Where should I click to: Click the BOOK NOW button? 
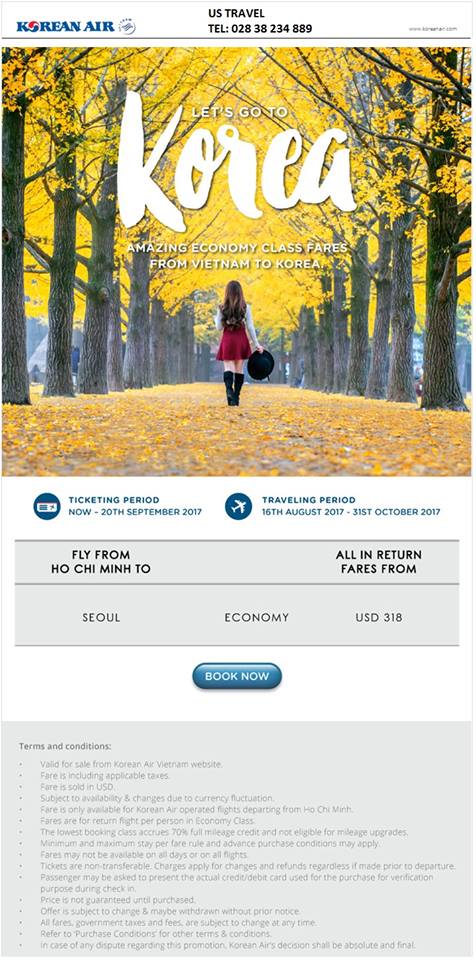point(237,676)
